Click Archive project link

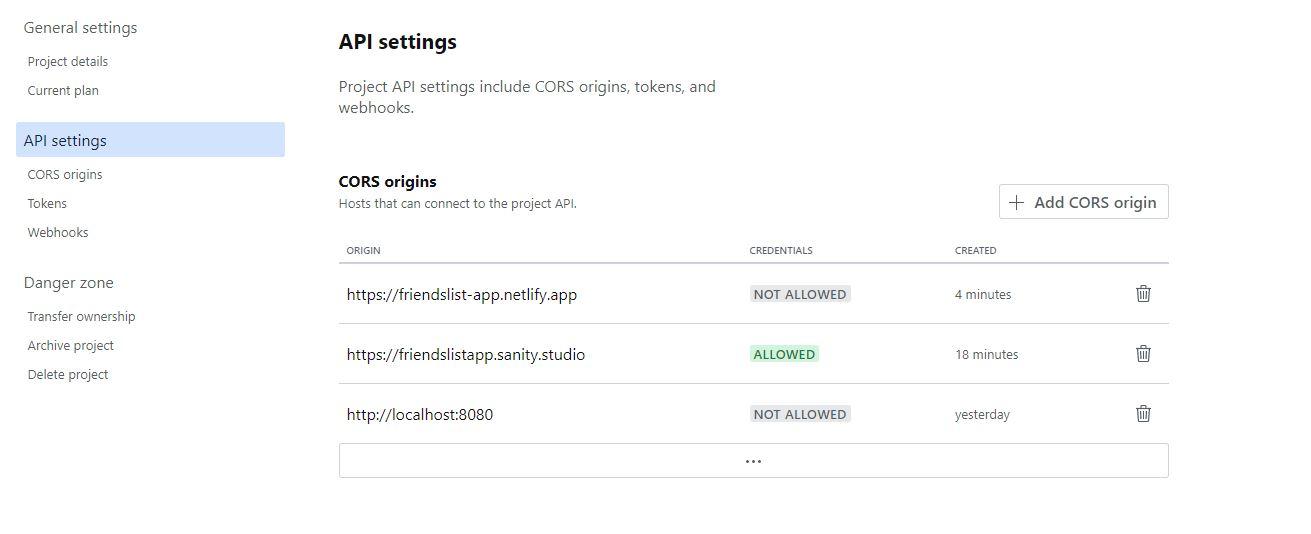click(x=71, y=346)
